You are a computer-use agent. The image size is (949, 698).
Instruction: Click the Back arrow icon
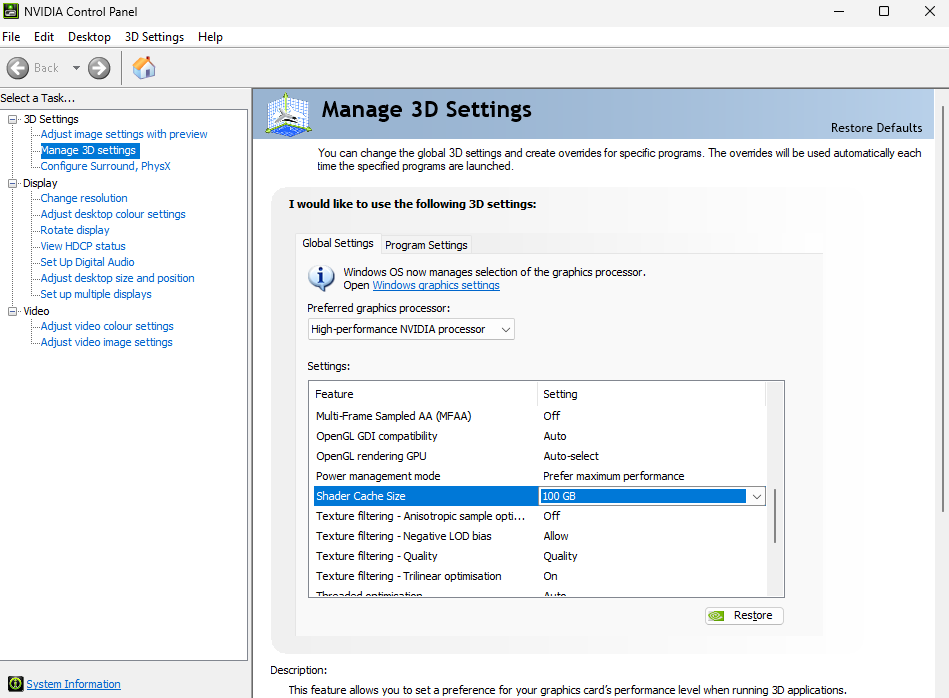point(18,68)
